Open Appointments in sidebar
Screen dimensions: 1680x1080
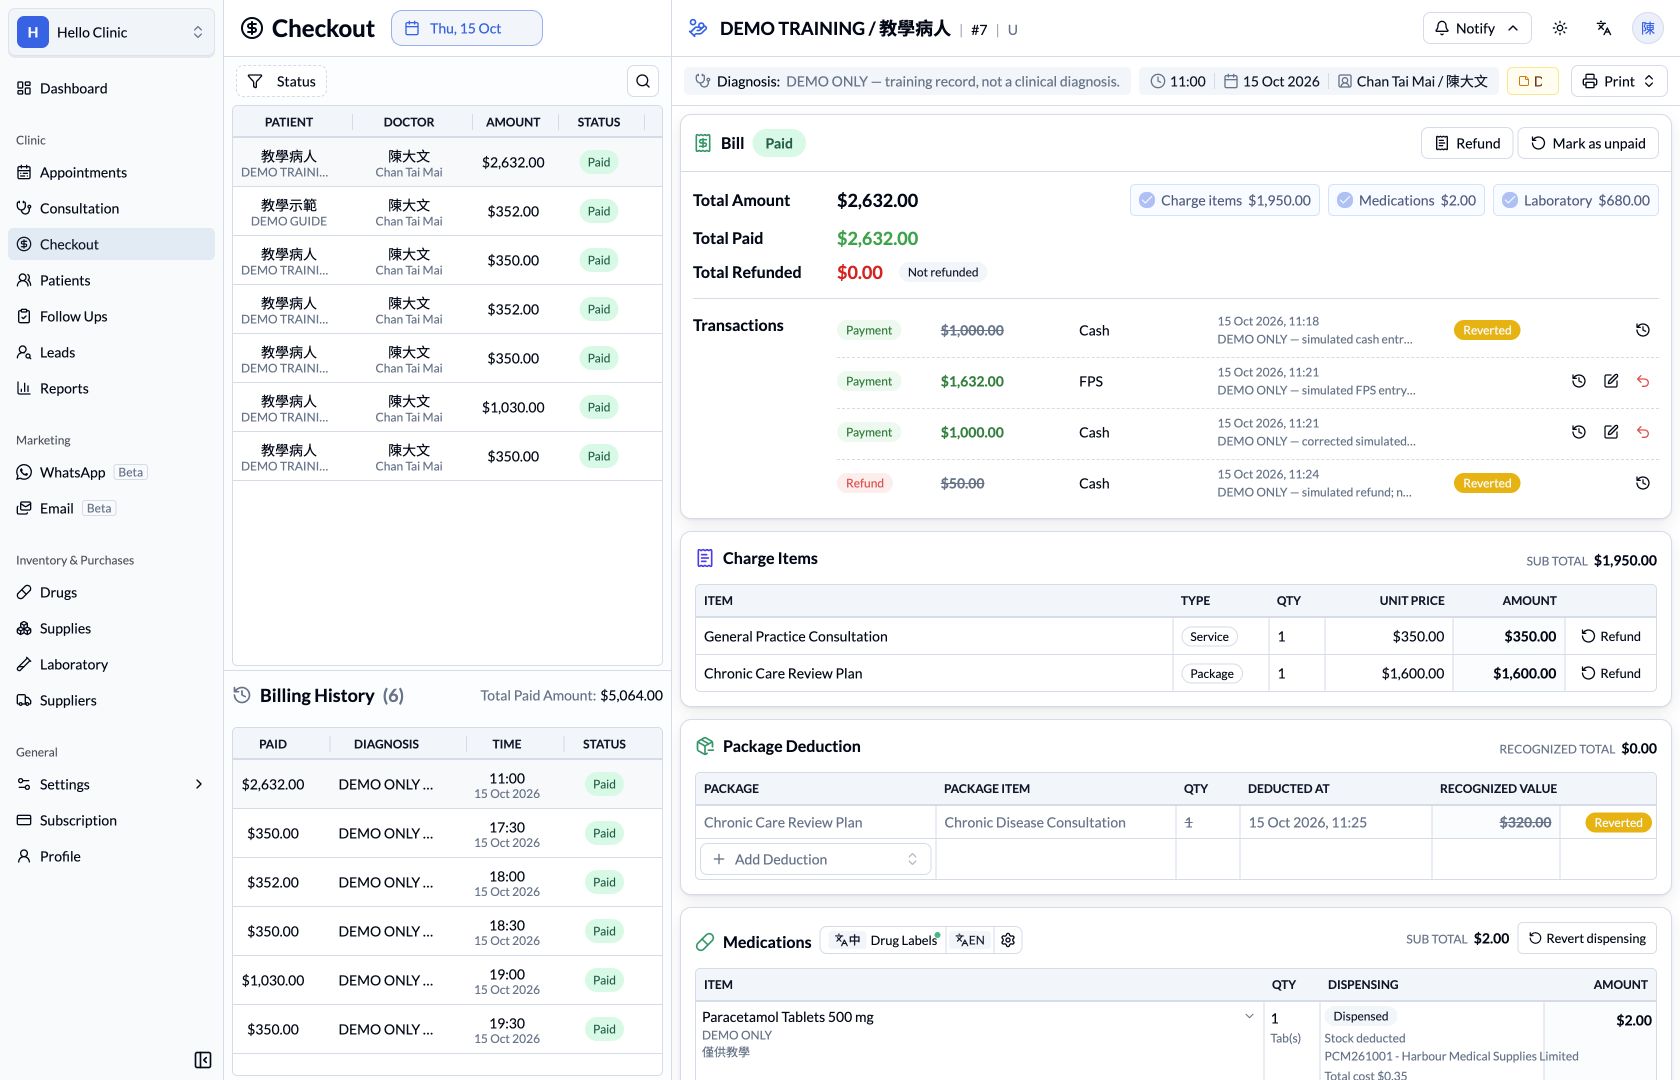[111, 172]
